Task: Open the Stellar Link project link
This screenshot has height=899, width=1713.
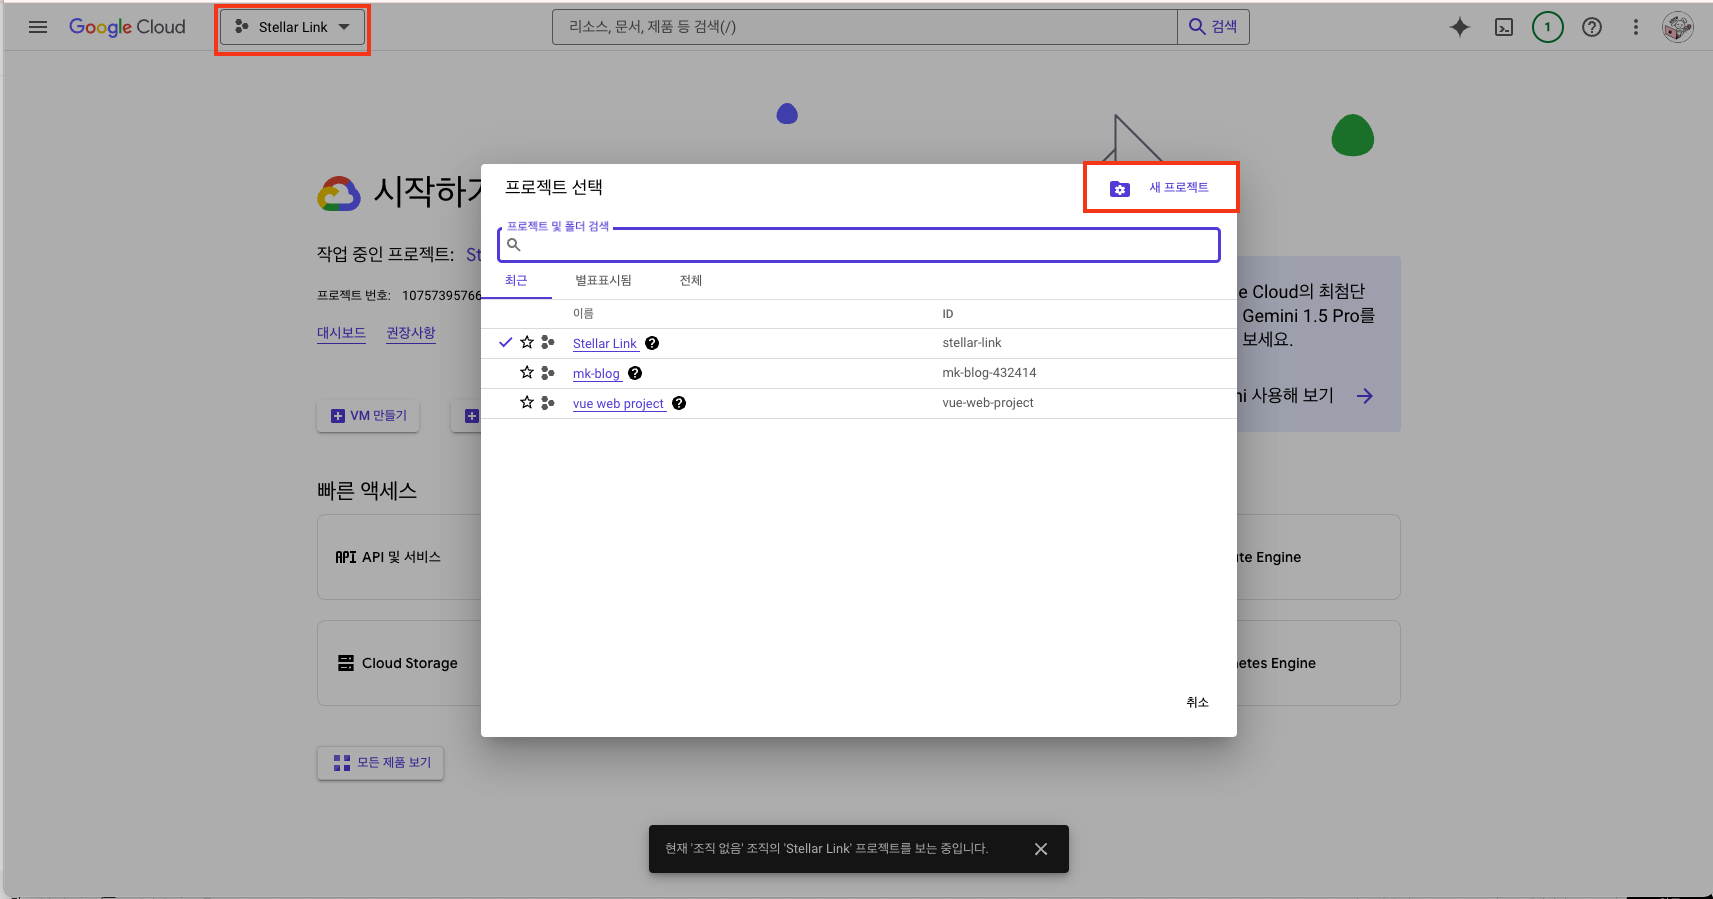Action: point(605,343)
